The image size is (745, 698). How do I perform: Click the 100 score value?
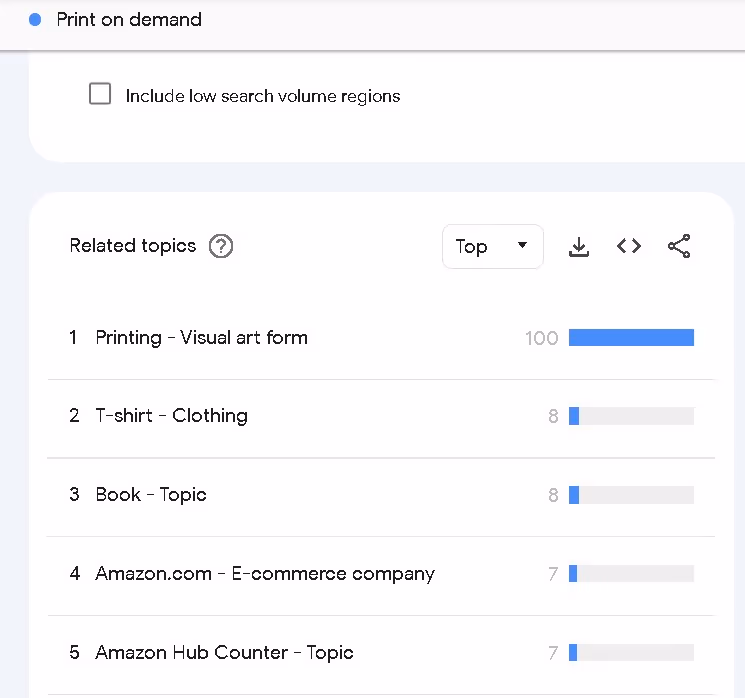(x=542, y=338)
